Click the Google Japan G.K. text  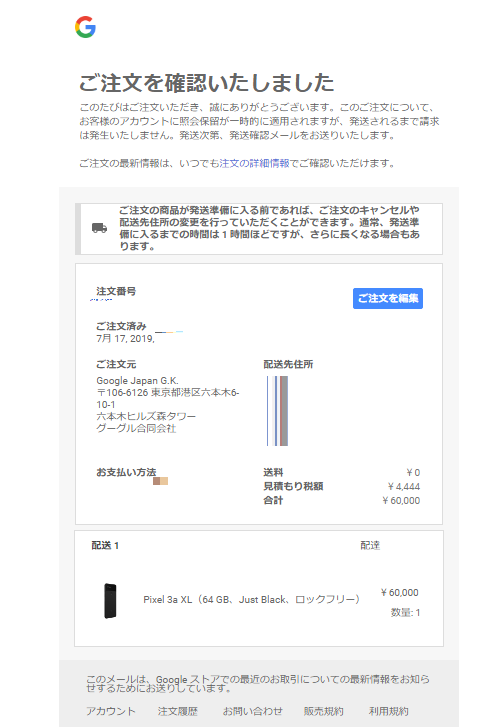137,381
